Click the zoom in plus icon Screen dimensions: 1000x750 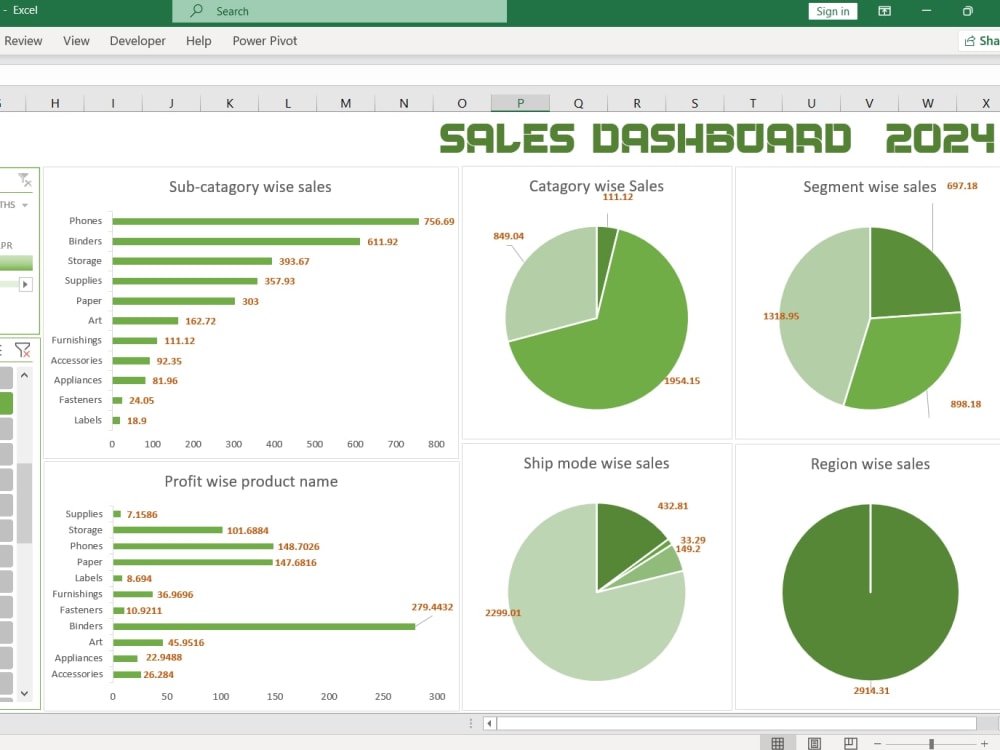984,744
